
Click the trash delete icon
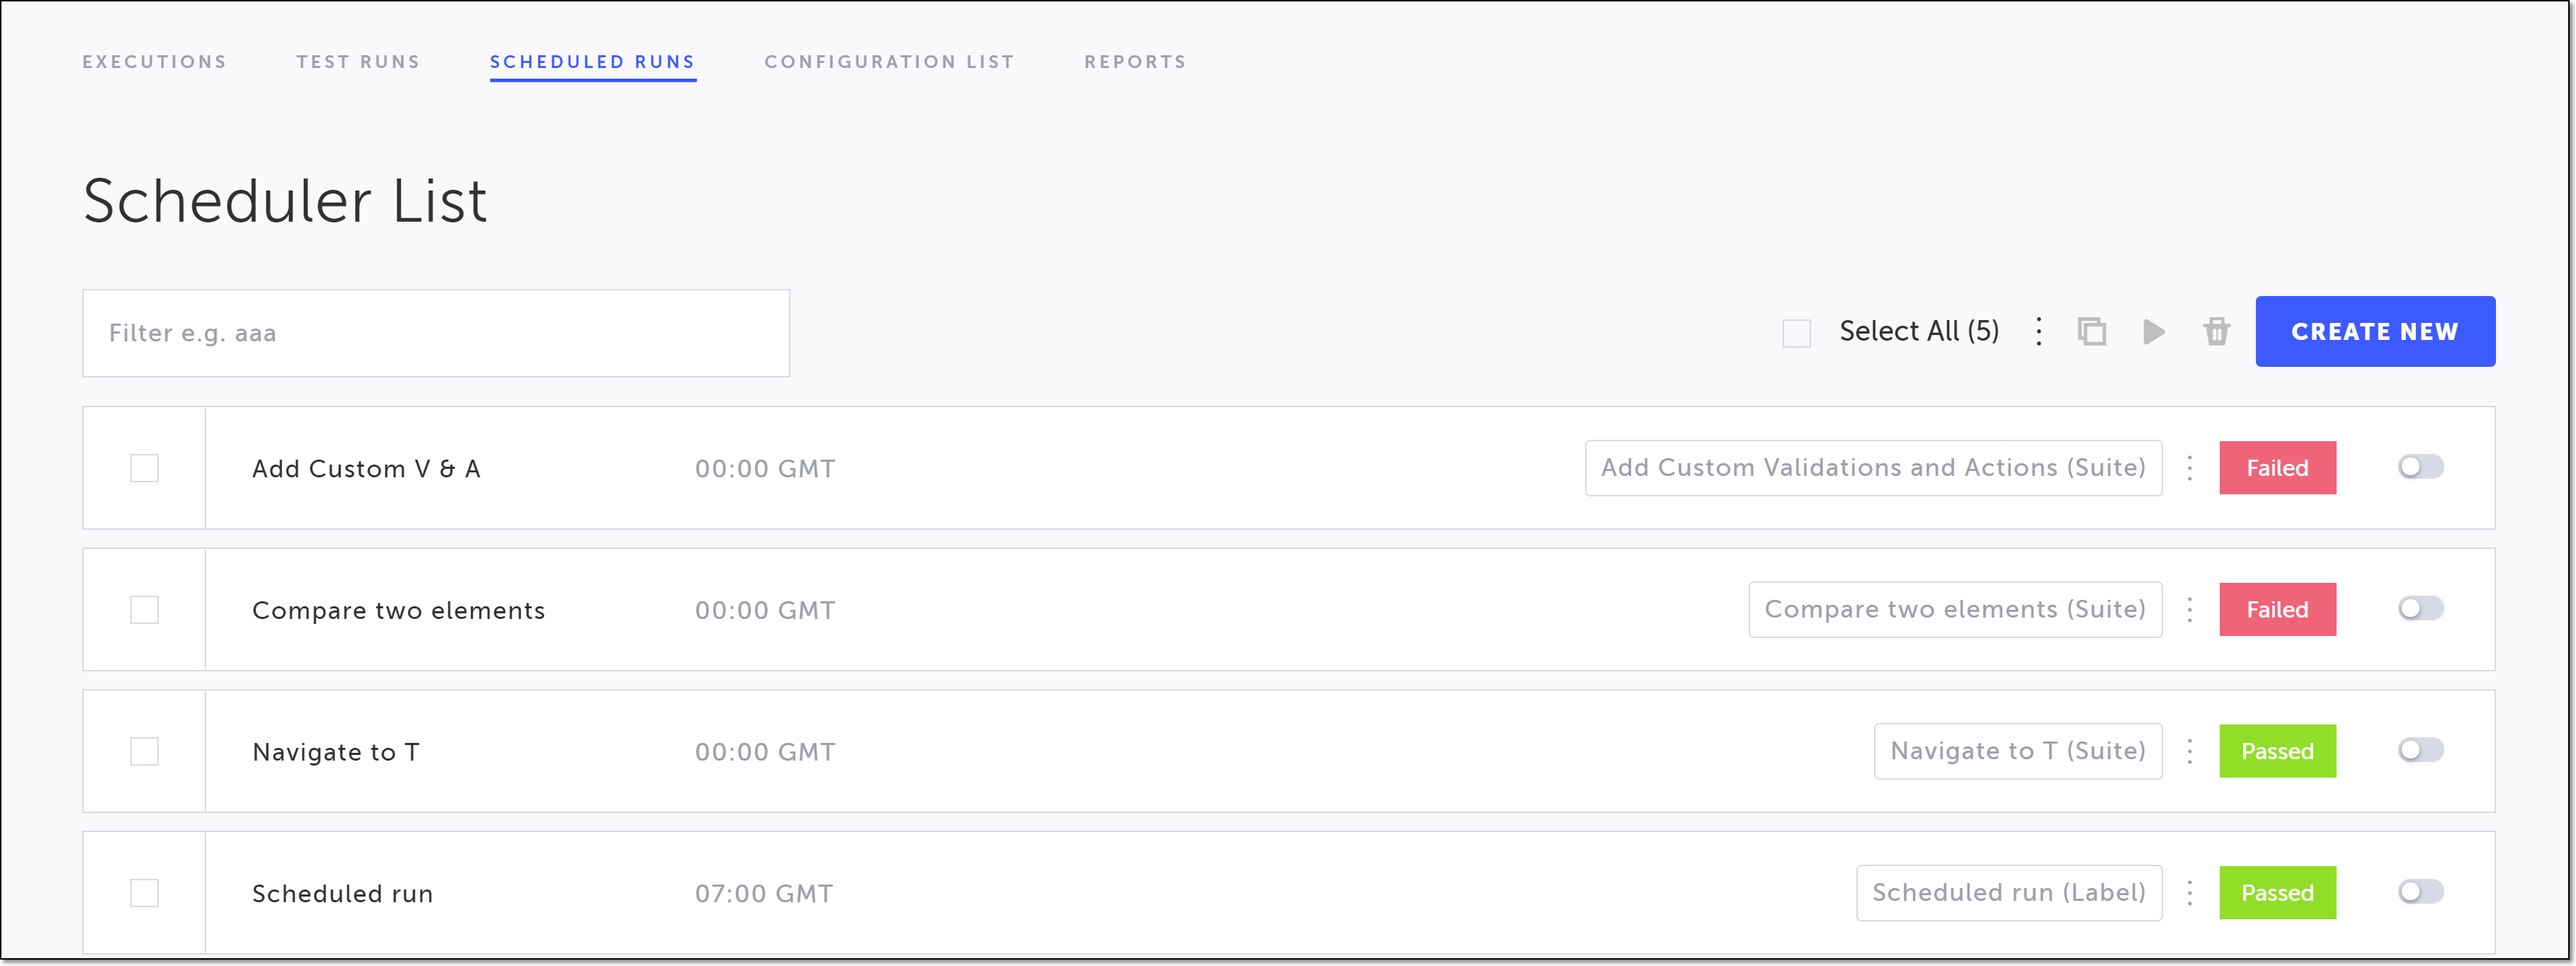coord(2216,332)
